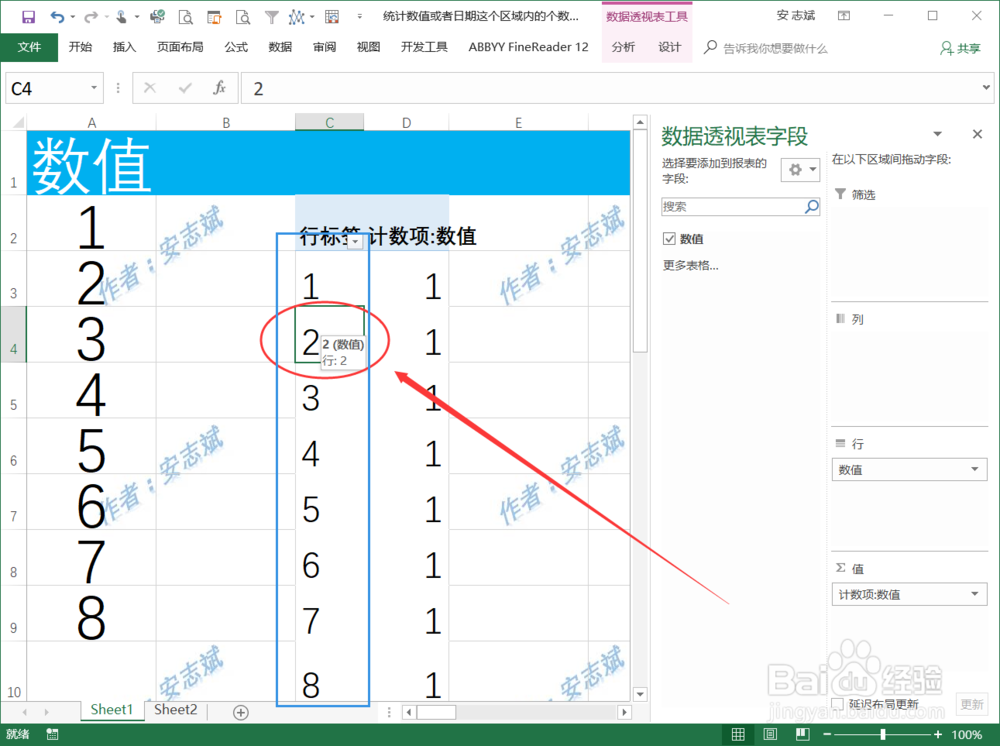This screenshot has height=746, width=1000.
Task: Click the 更多表格... link
Action: [x=691, y=265]
